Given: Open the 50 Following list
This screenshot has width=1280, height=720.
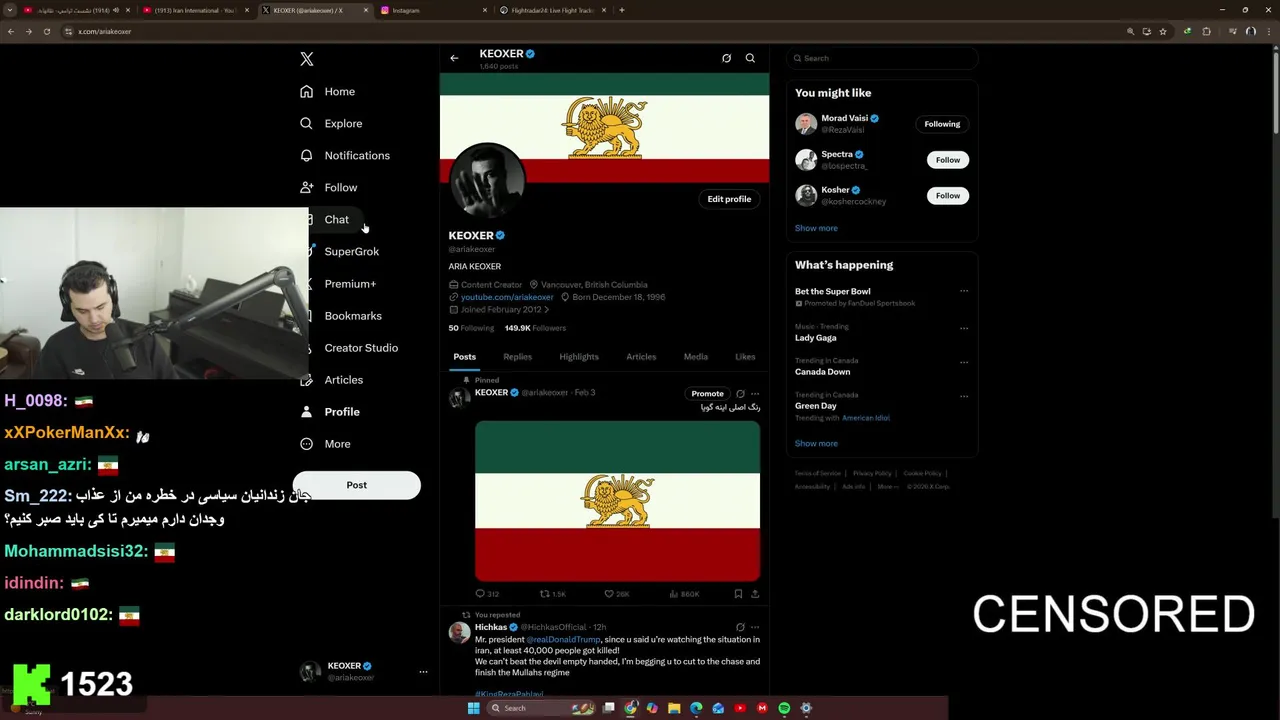Looking at the screenshot, I should click(x=471, y=328).
